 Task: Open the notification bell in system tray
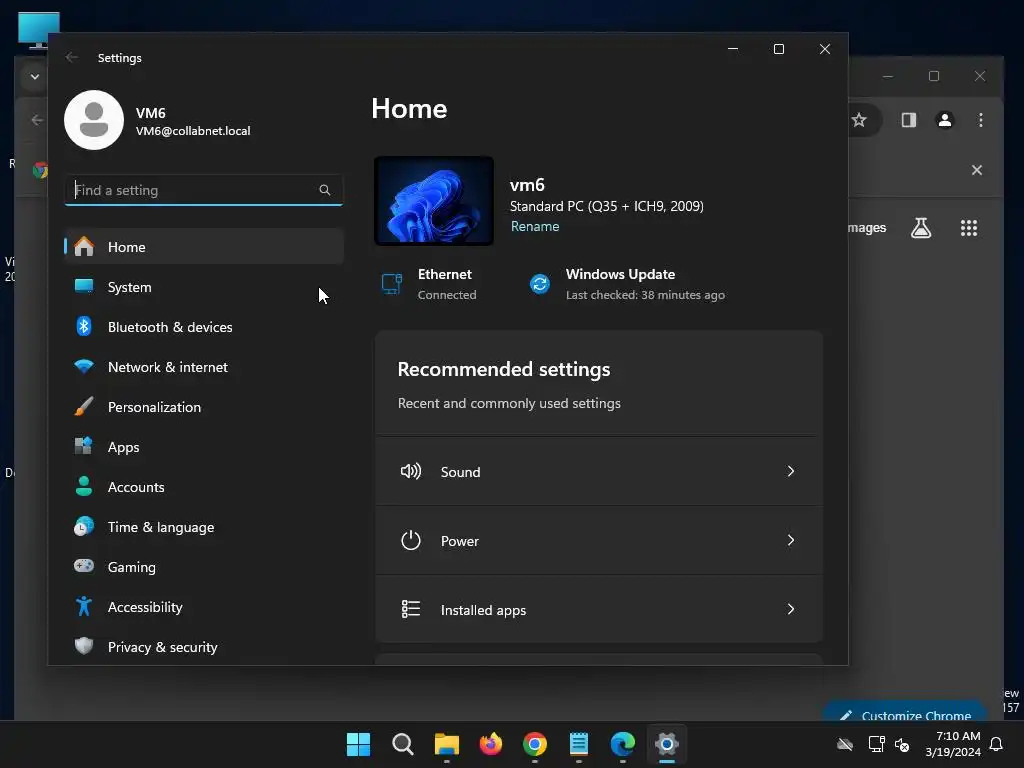point(997,744)
